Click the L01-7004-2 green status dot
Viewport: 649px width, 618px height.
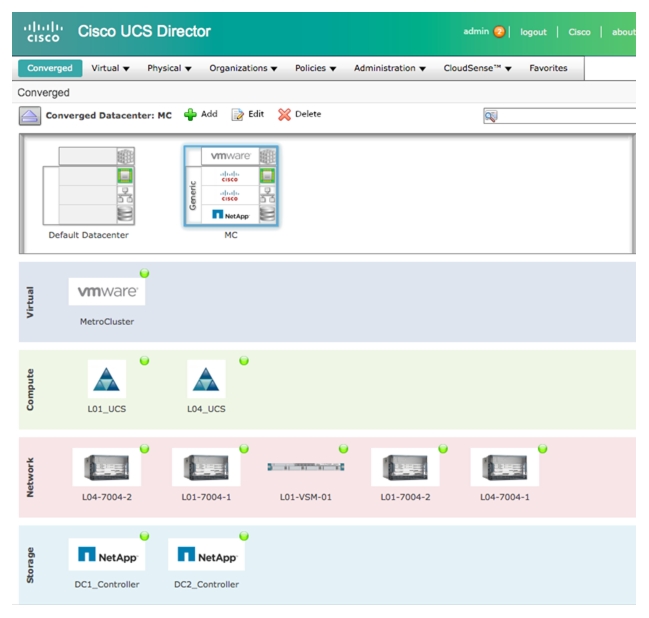pos(443,449)
